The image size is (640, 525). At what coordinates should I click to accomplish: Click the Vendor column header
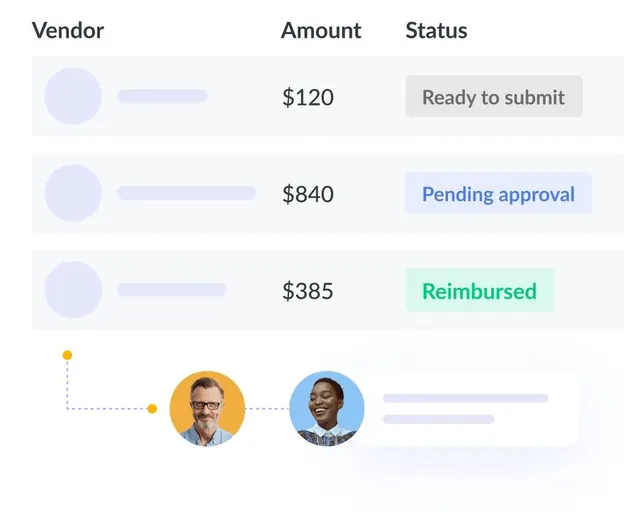[x=68, y=31]
